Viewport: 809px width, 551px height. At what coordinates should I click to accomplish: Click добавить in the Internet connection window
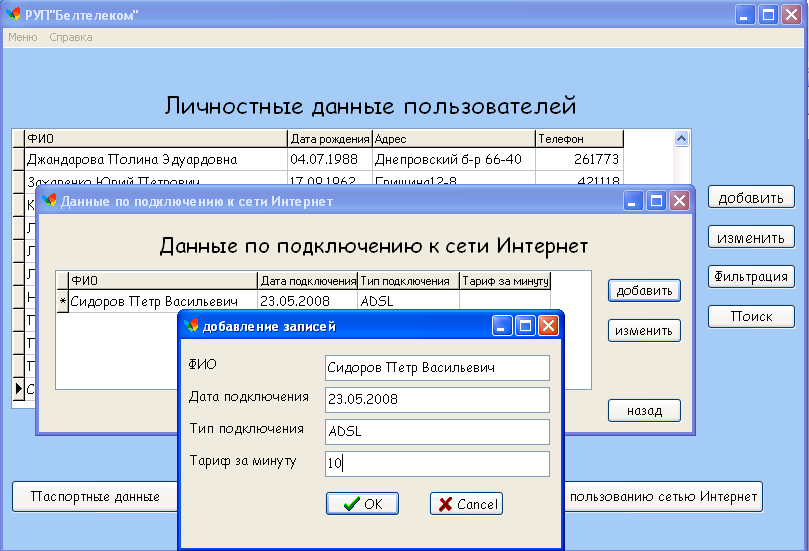coord(644,290)
